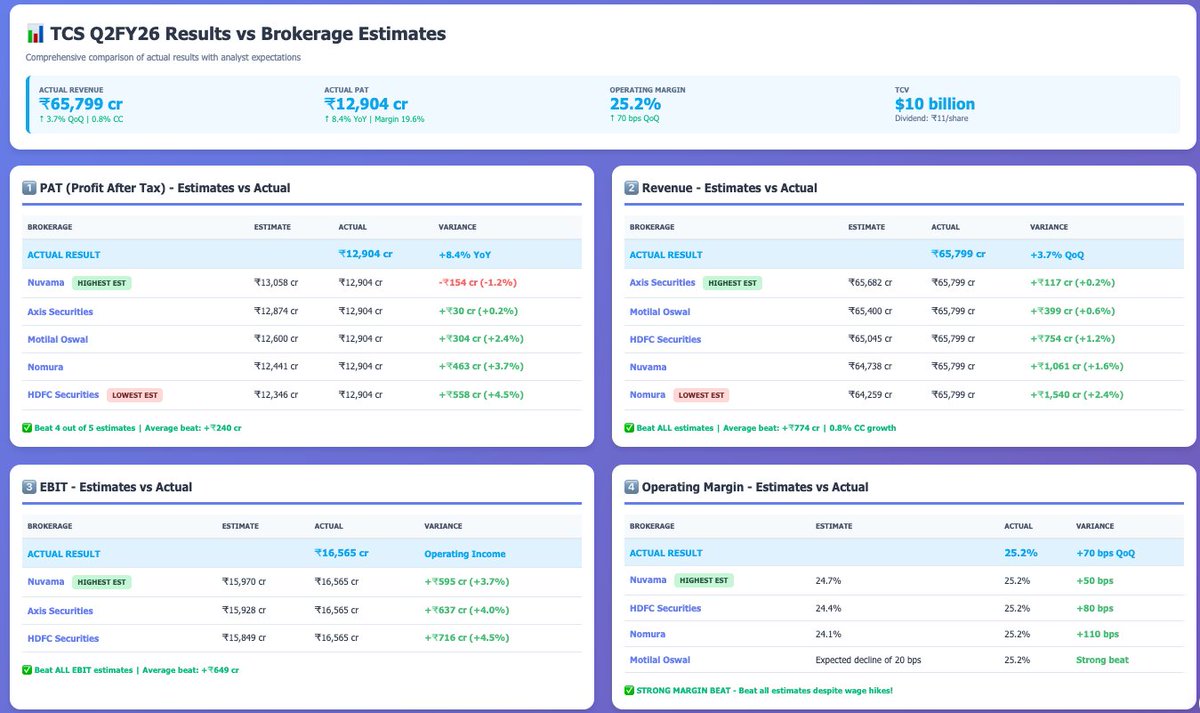This screenshot has height=713, width=1200.
Task: Click variance '+₹716 cr (+4.5%)'
Action: (x=467, y=638)
